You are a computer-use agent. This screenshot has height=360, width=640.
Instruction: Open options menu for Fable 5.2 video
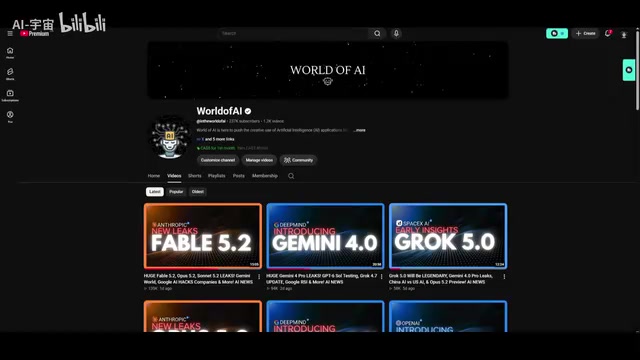coord(259,276)
